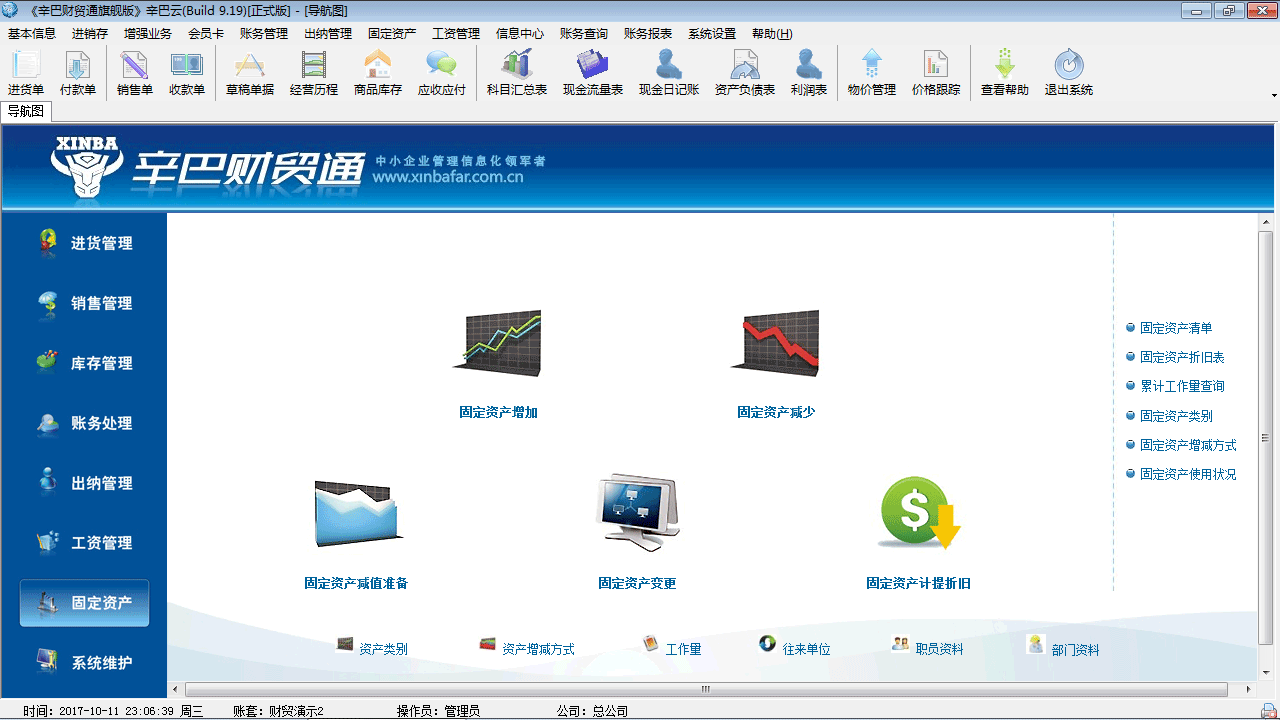The image size is (1280, 720).
Task: Open the 收款单 toolbar icon
Action: pyautogui.click(x=187, y=73)
